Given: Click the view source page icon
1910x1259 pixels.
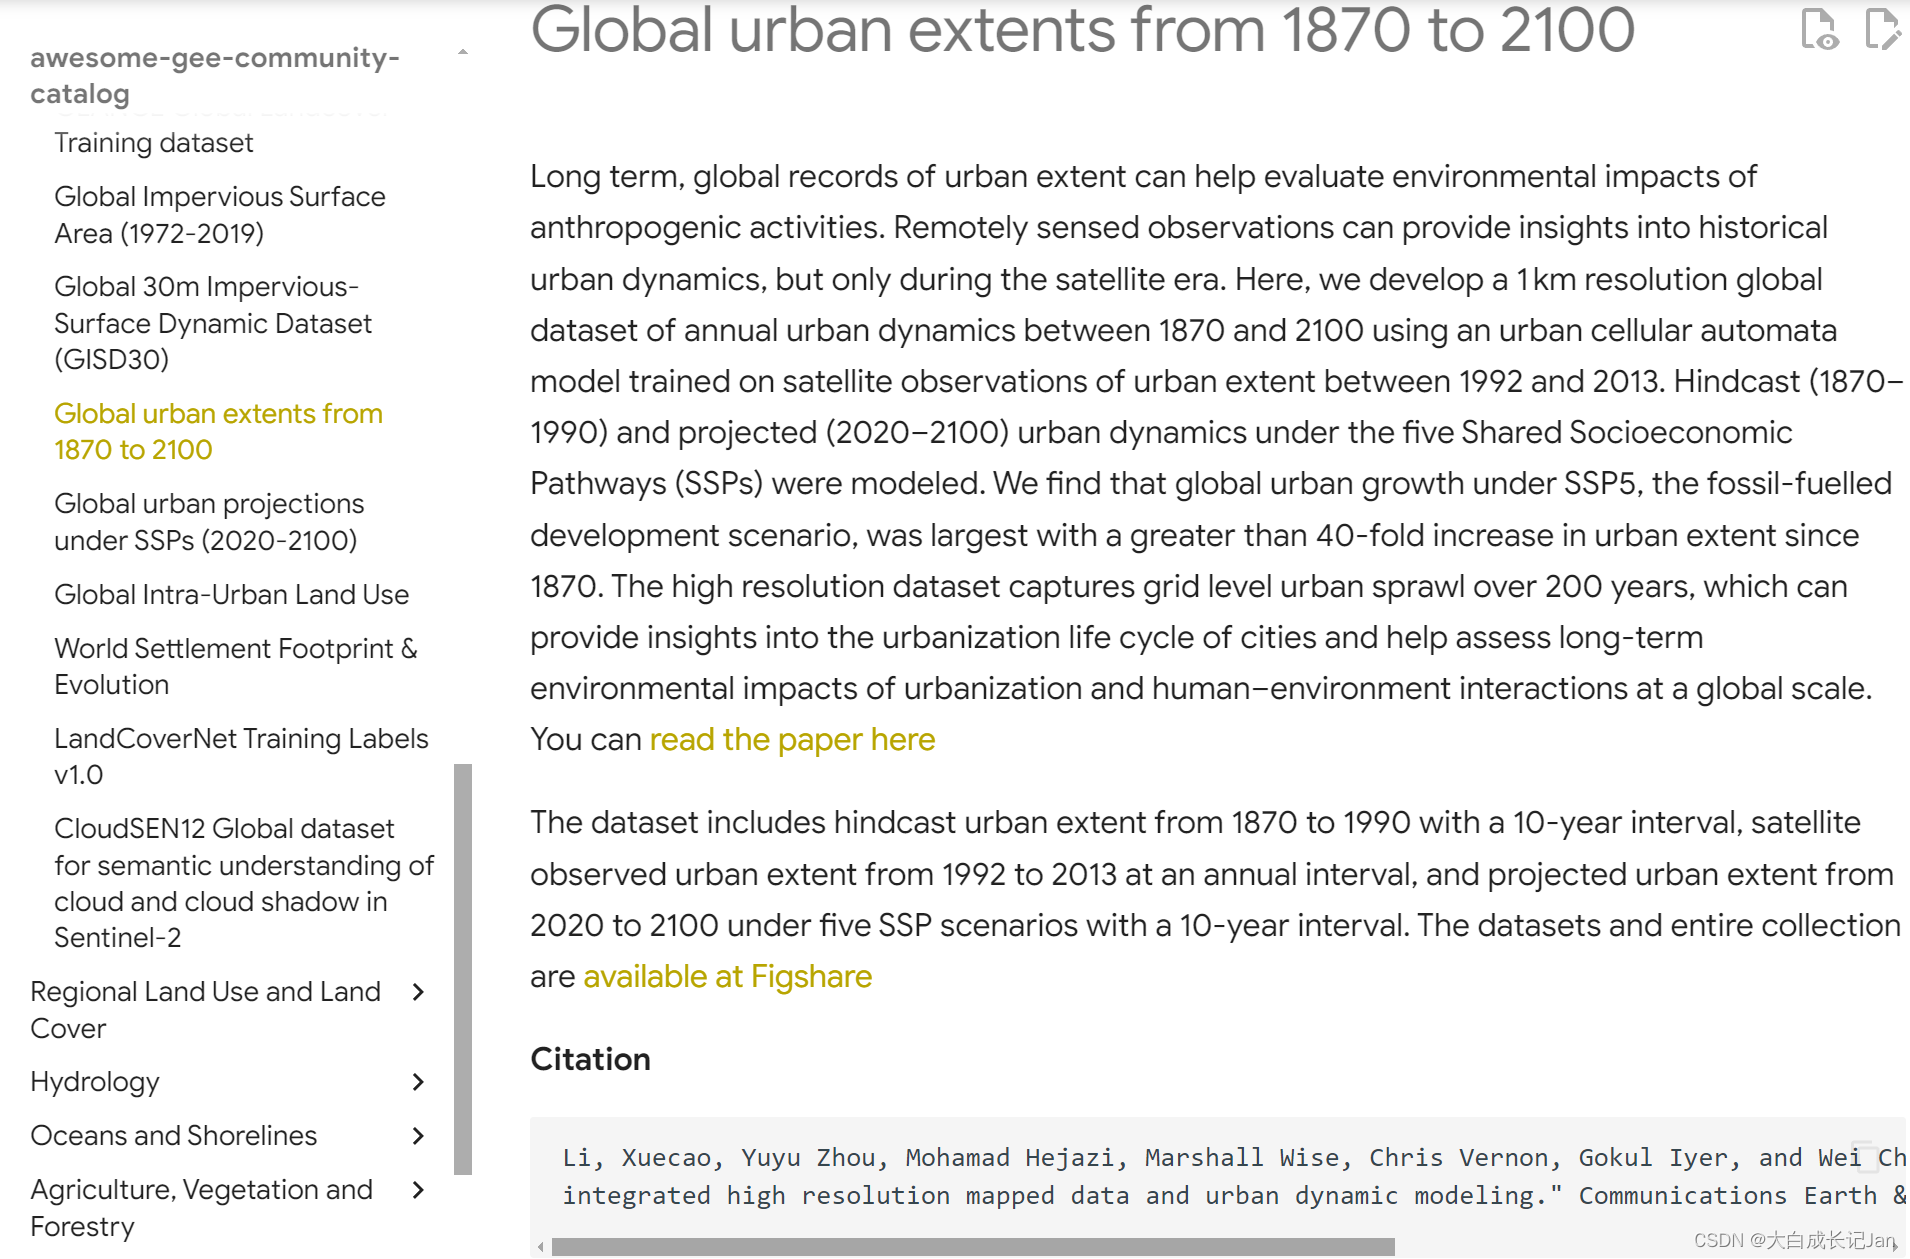Looking at the screenshot, I should click(x=1819, y=28).
